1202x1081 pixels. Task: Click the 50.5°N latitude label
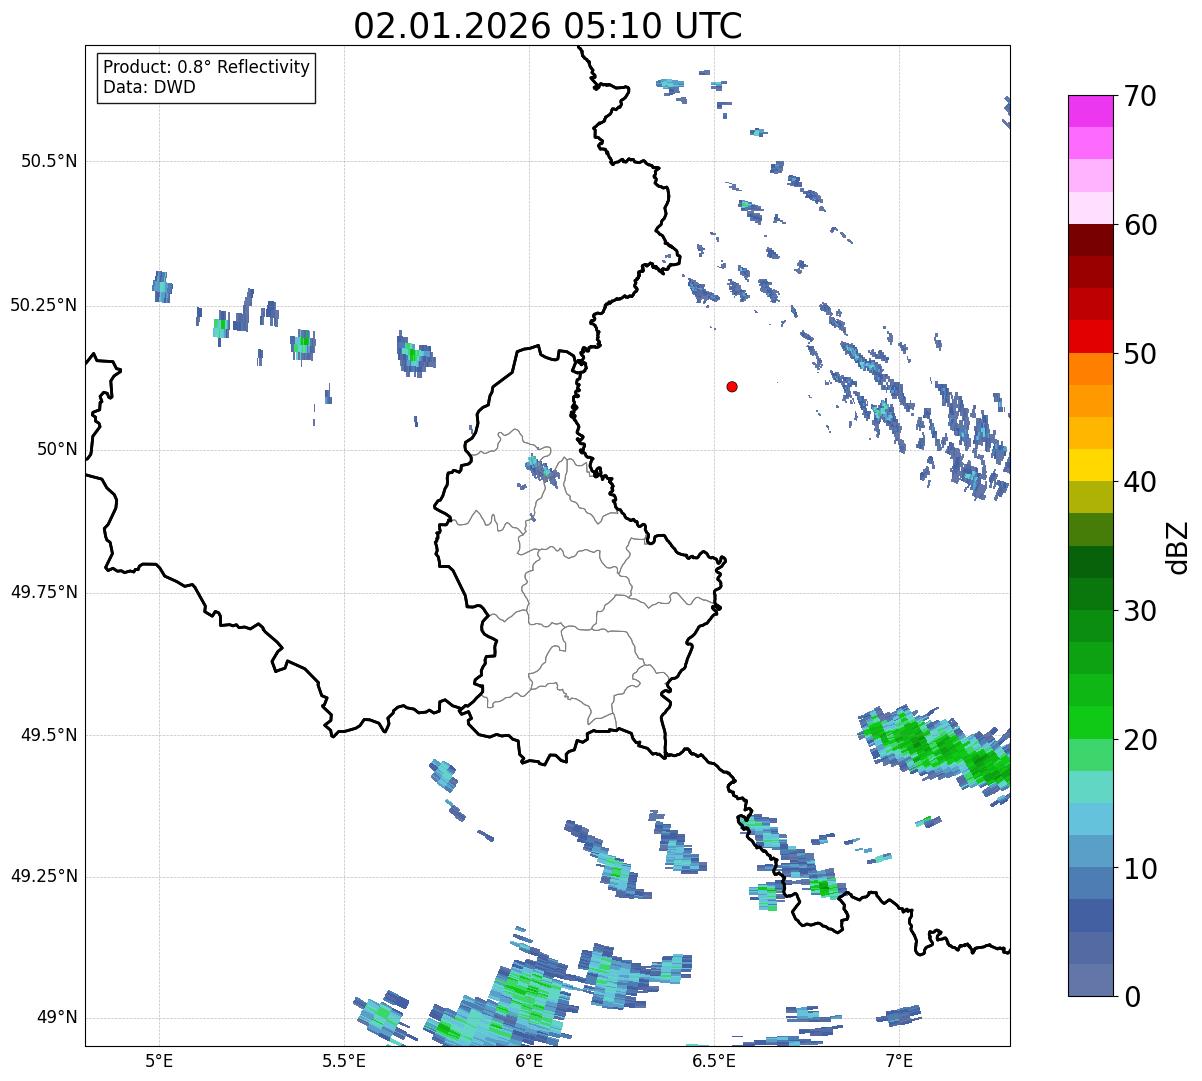(x=50, y=161)
